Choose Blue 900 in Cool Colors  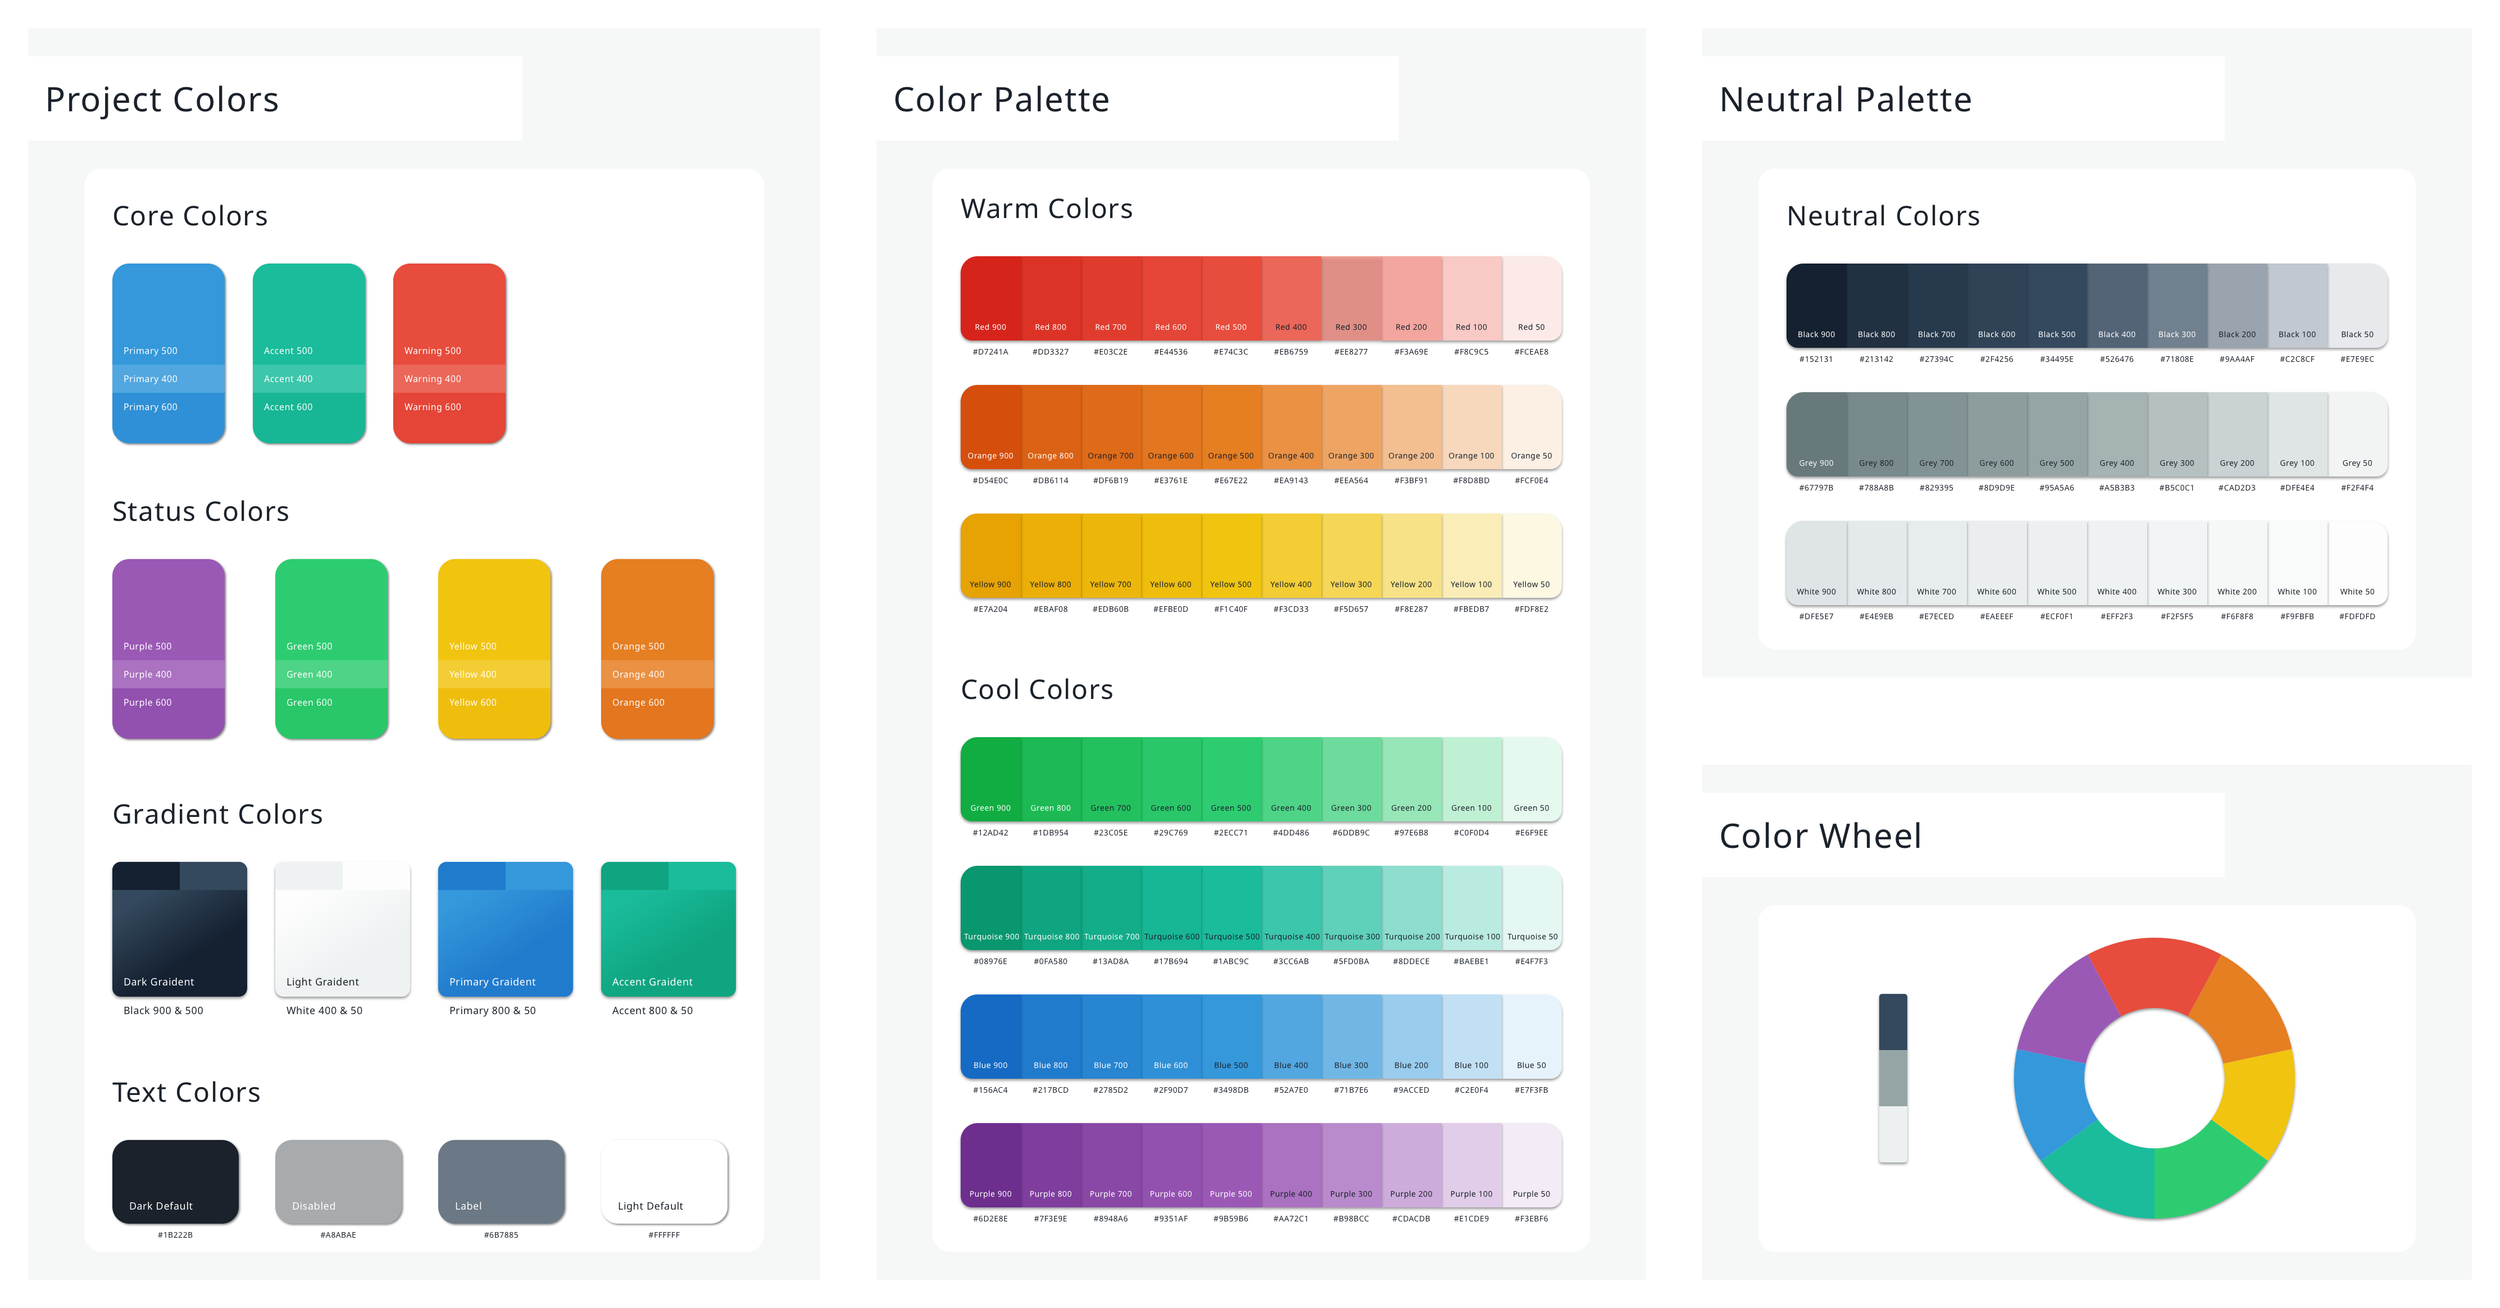coord(990,1035)
